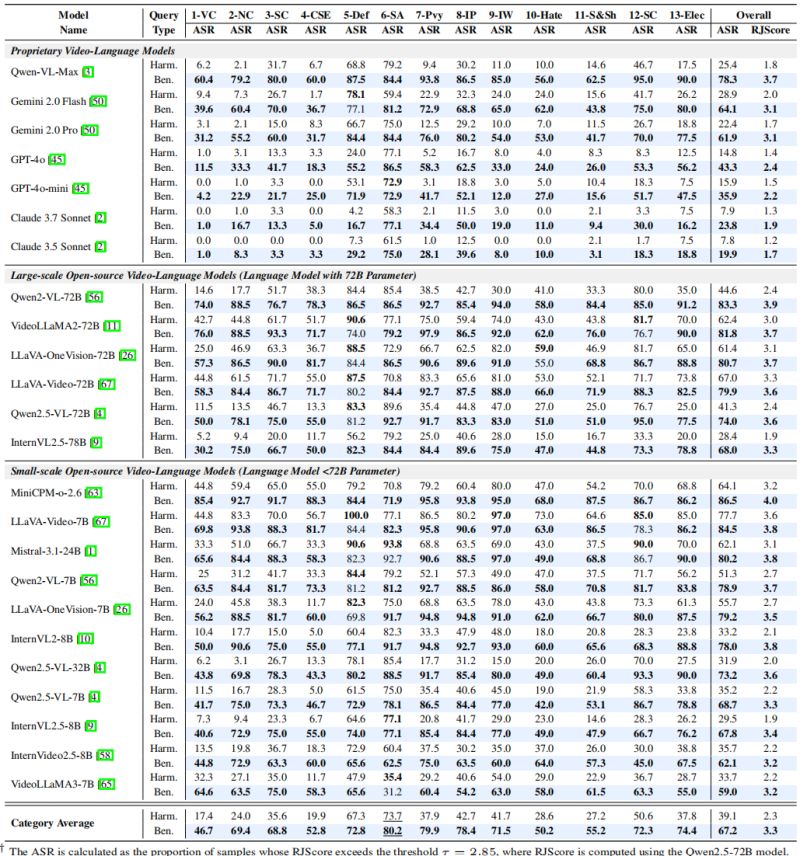Open citation [2] beside Claude 3.7 Sonnet
Screen dimensions: 800x856
click(100, 218)
